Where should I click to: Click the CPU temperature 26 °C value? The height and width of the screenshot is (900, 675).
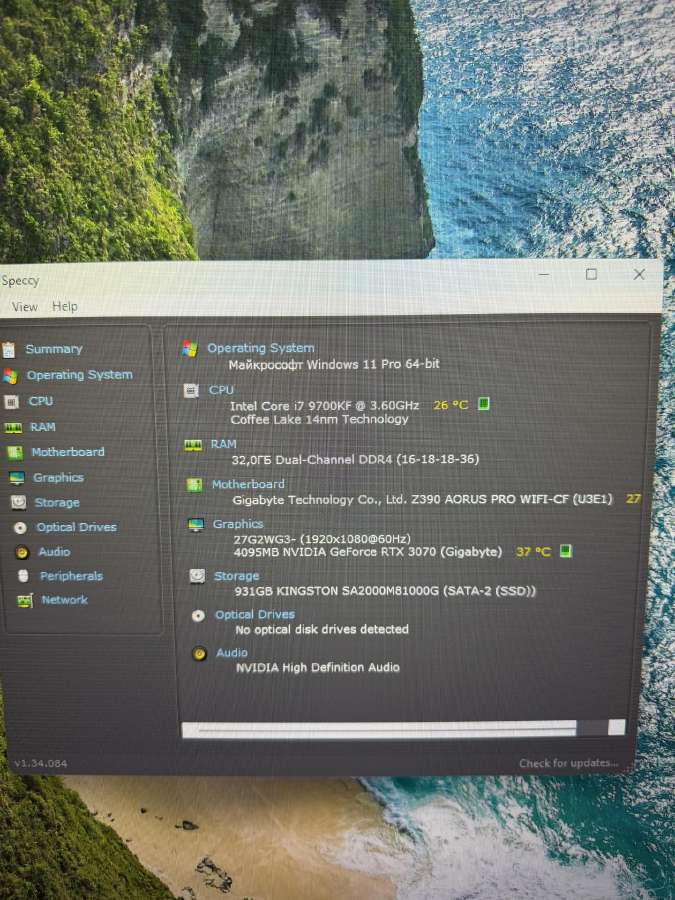(451, 405)
